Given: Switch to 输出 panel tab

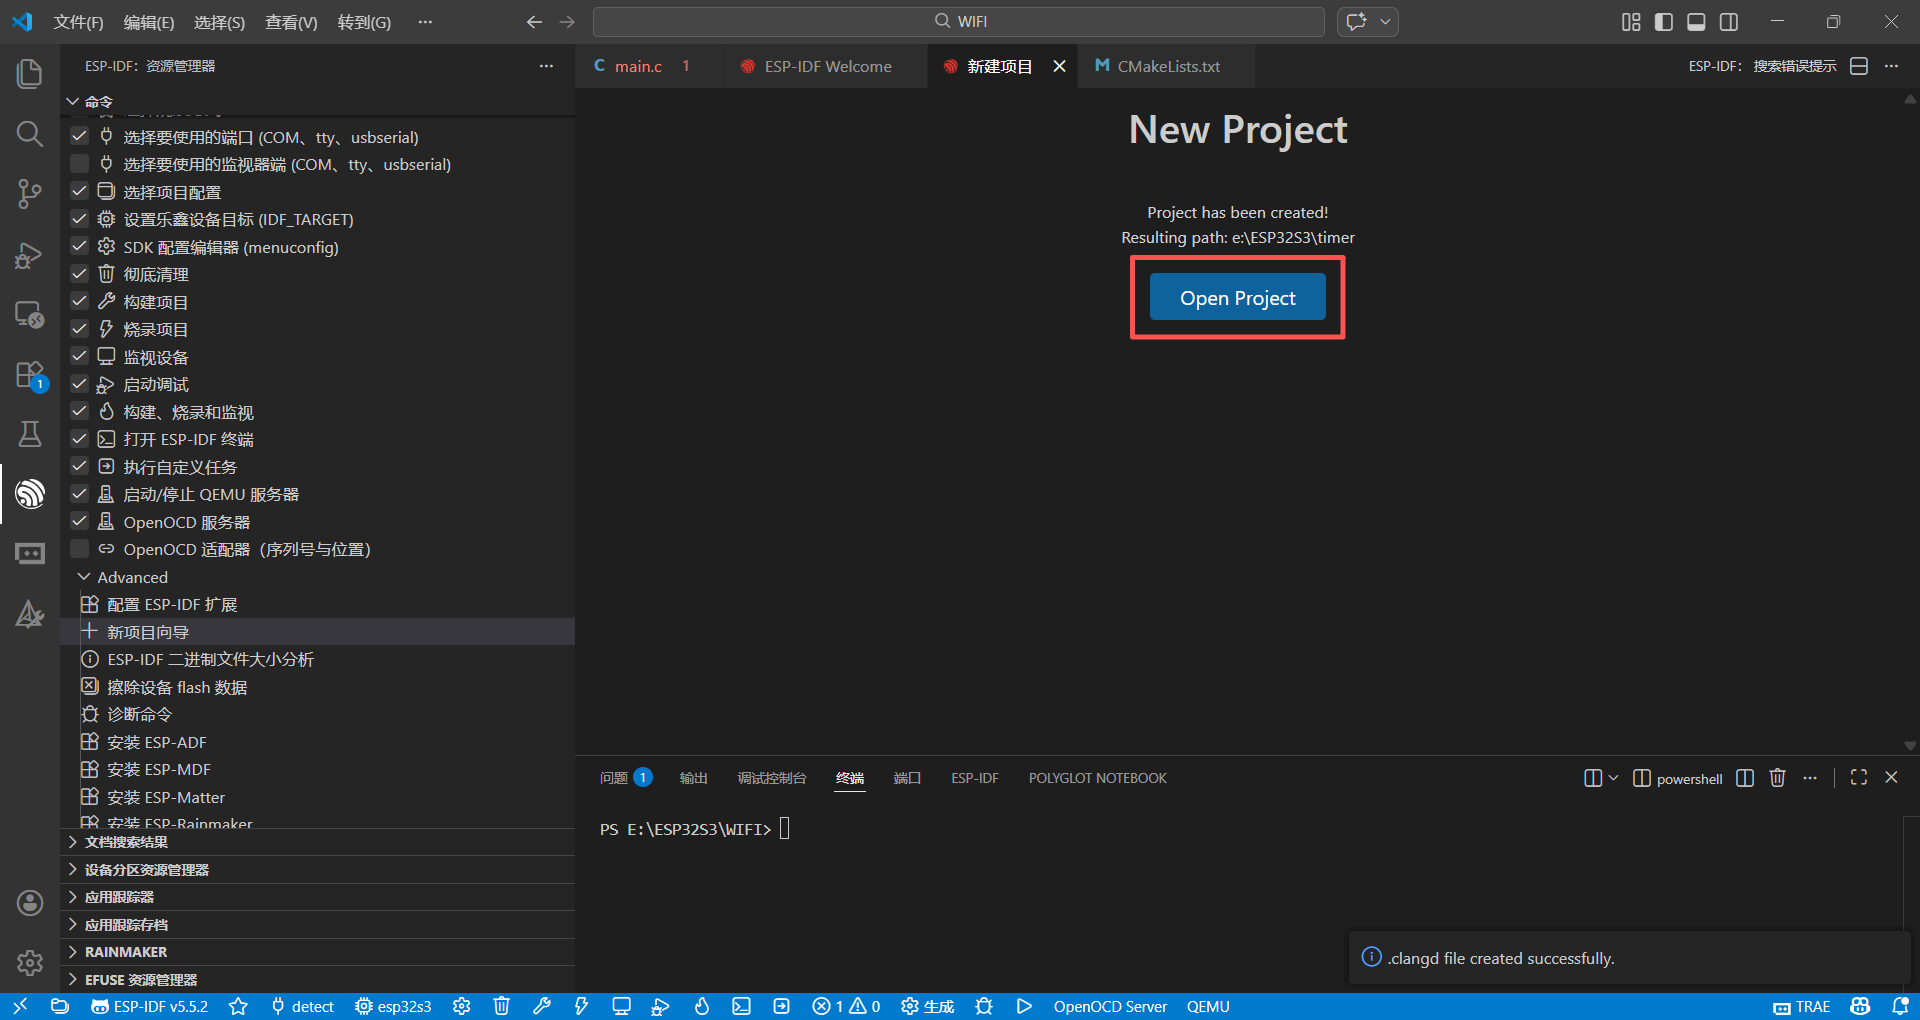Looking at the screenshot, I should point(693,778).
